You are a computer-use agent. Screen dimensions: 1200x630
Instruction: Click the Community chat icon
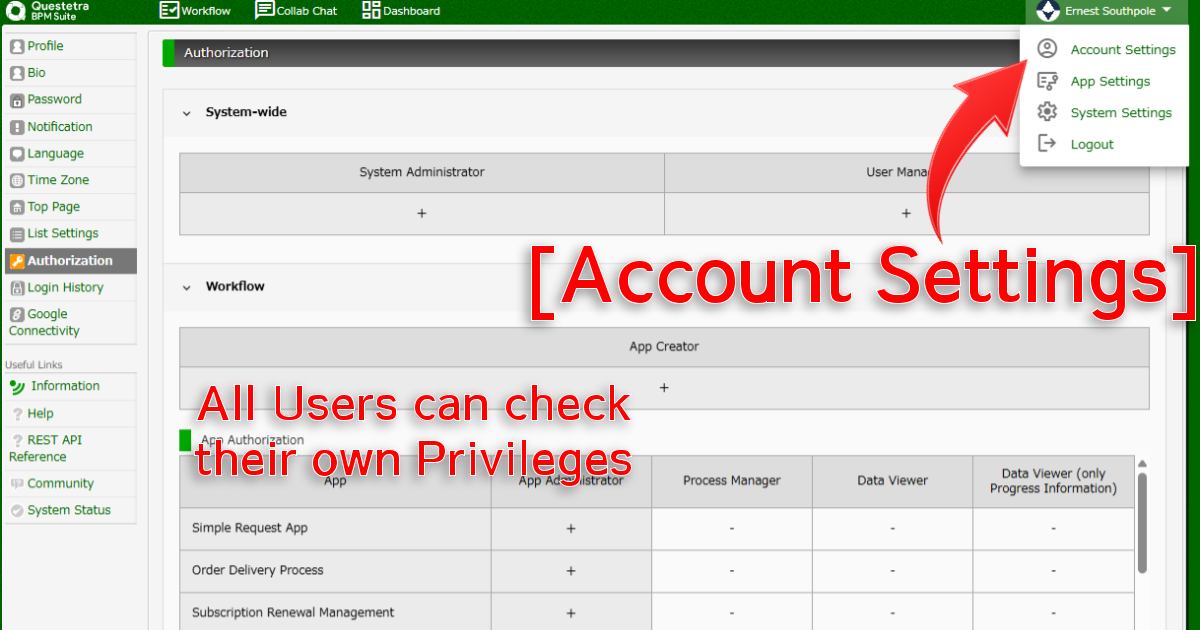[x=17, y=484]
